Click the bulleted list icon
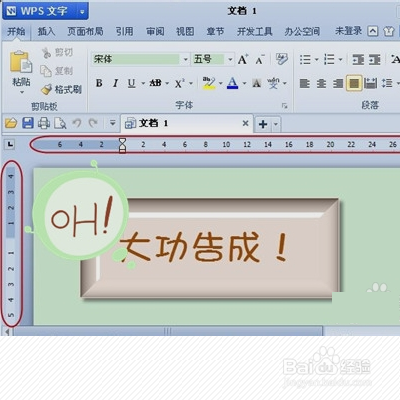The image size is (400, 400). coord(305,60)
